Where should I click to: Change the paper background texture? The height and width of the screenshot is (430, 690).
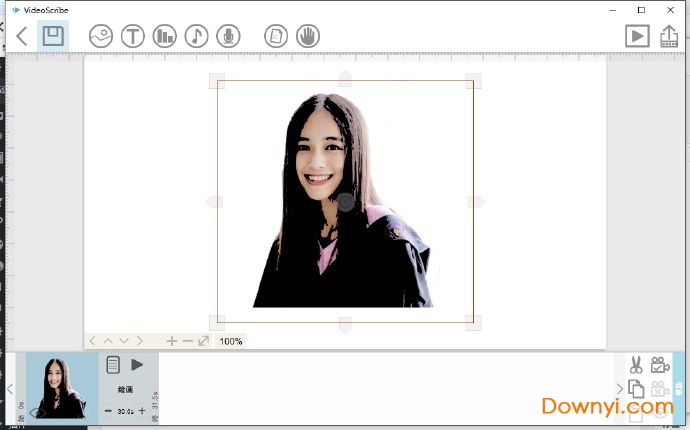276,36
